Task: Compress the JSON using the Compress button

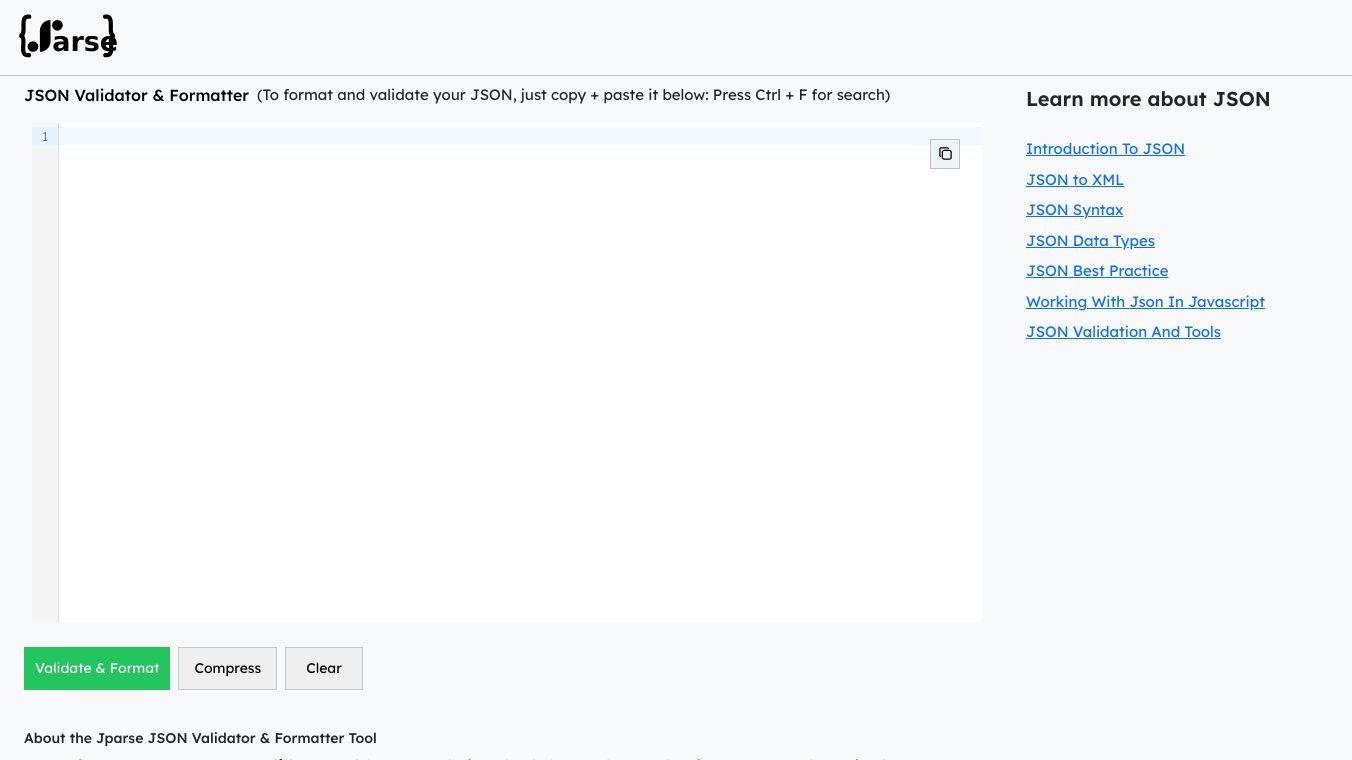Action: 227,668
